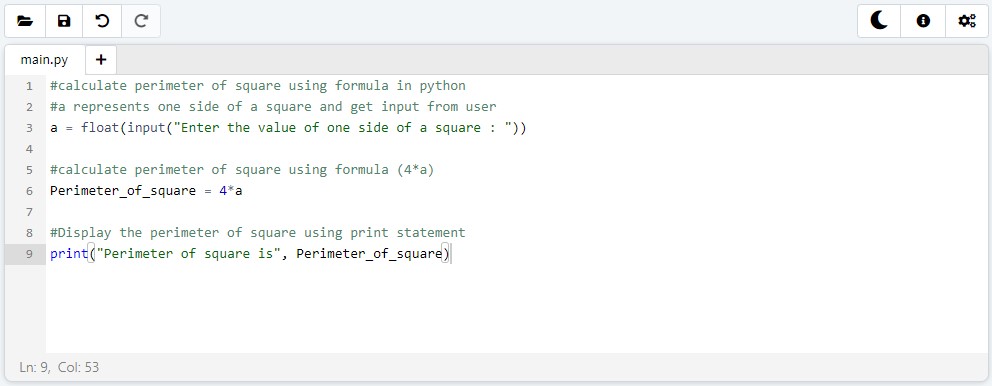Click the comment on line 8 about Display
The width and height of the screenshot is (992, 386).
click(x=257, y=233)
